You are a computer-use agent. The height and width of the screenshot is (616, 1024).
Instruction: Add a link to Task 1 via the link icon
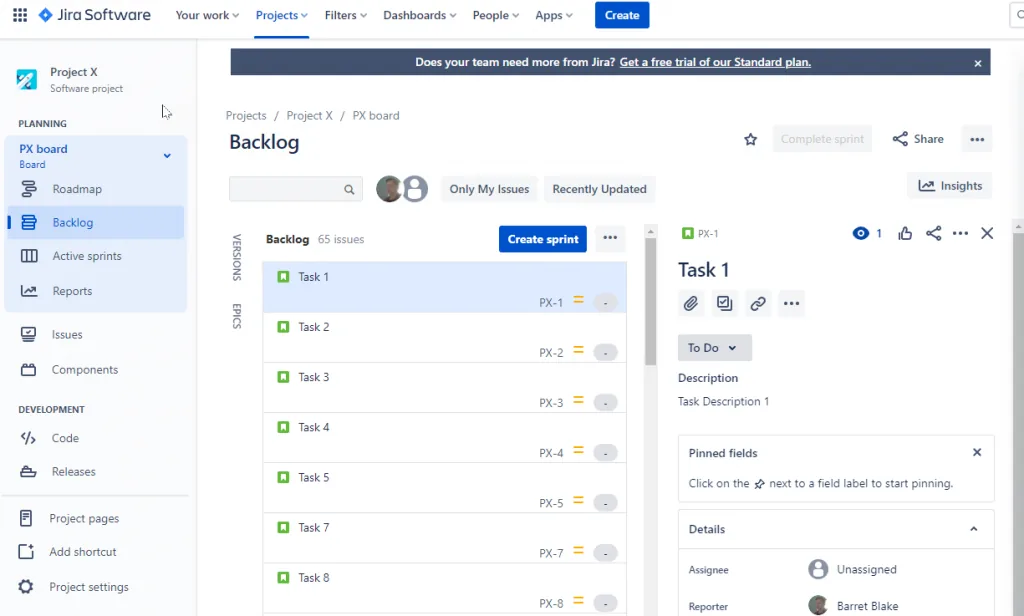[758, 303]
